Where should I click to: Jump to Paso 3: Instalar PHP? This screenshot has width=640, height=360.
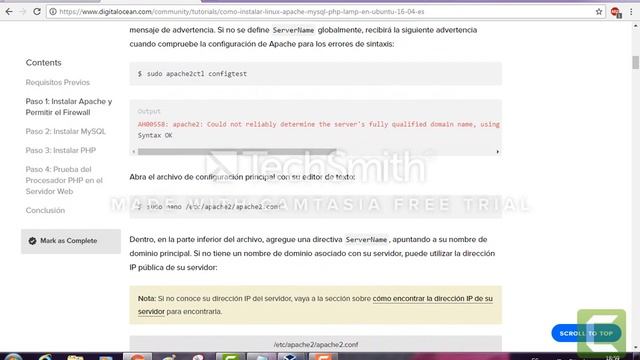coord(60,150)
